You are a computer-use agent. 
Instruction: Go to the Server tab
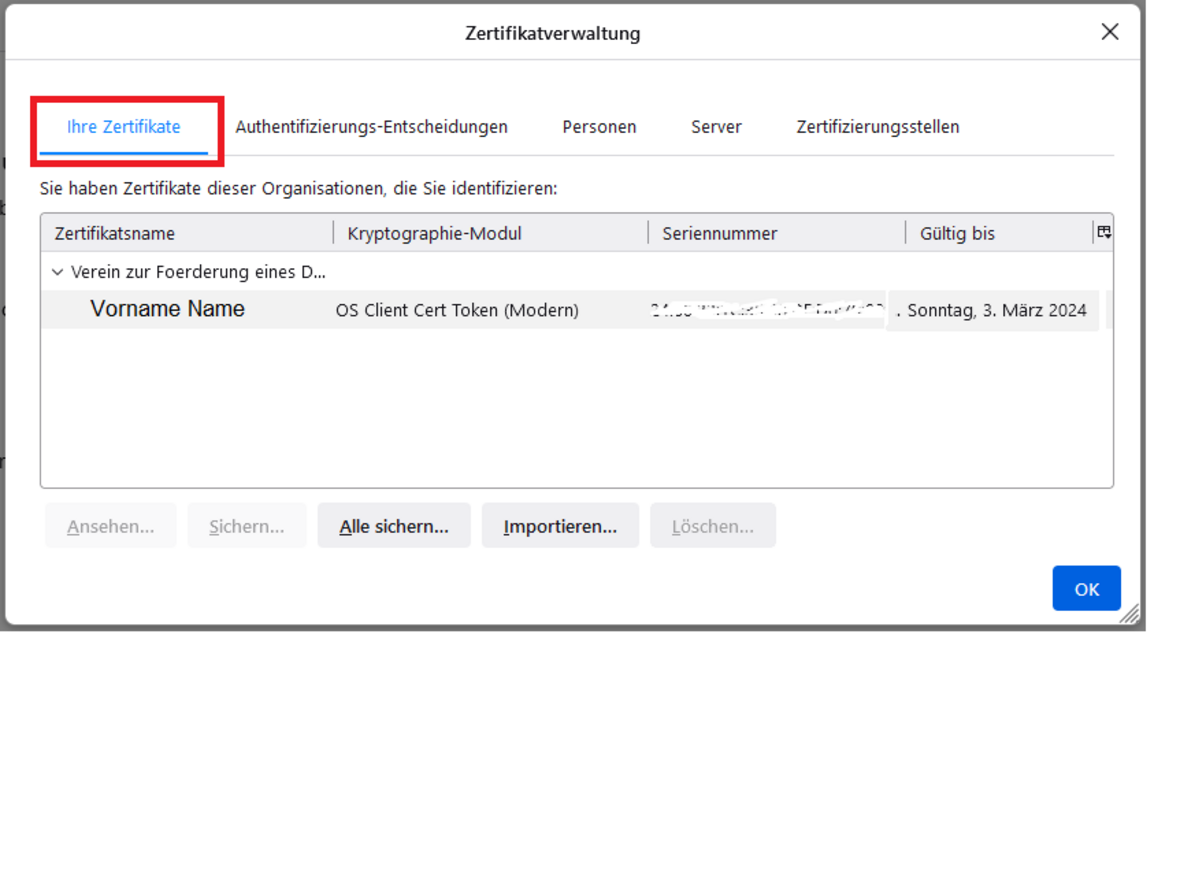click(x=716, y=127)
